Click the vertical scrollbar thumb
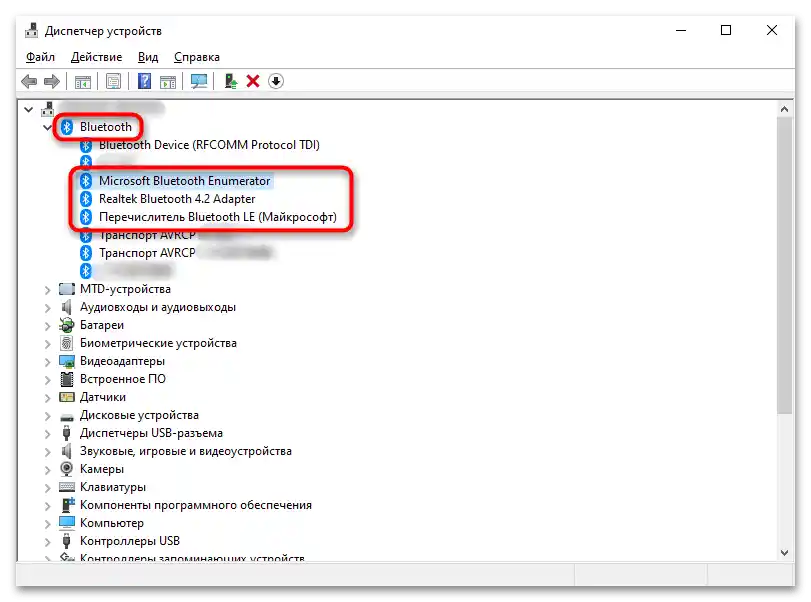The width and height of the screenshot is (811, 602). click(x=784, y=265)
